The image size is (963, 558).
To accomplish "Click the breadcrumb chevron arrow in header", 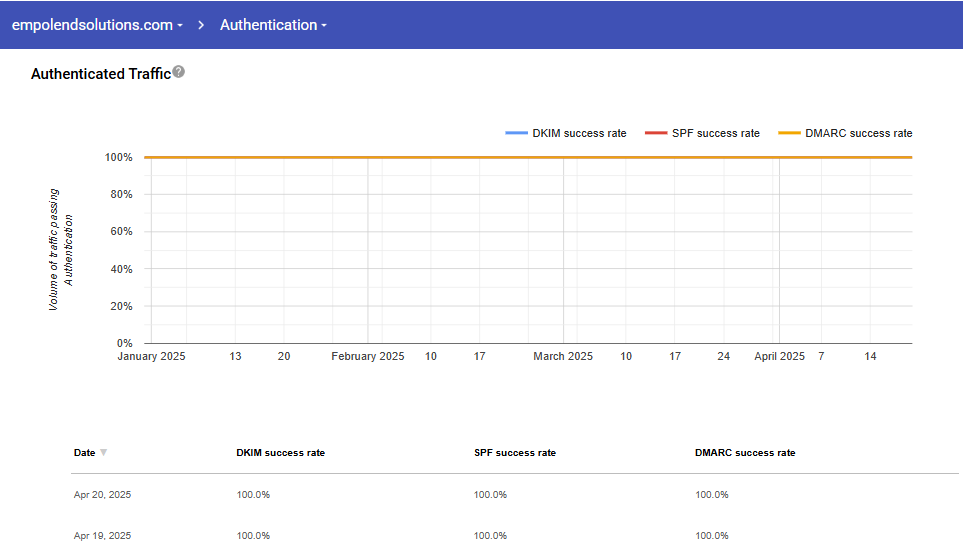I will pos(201,25).
